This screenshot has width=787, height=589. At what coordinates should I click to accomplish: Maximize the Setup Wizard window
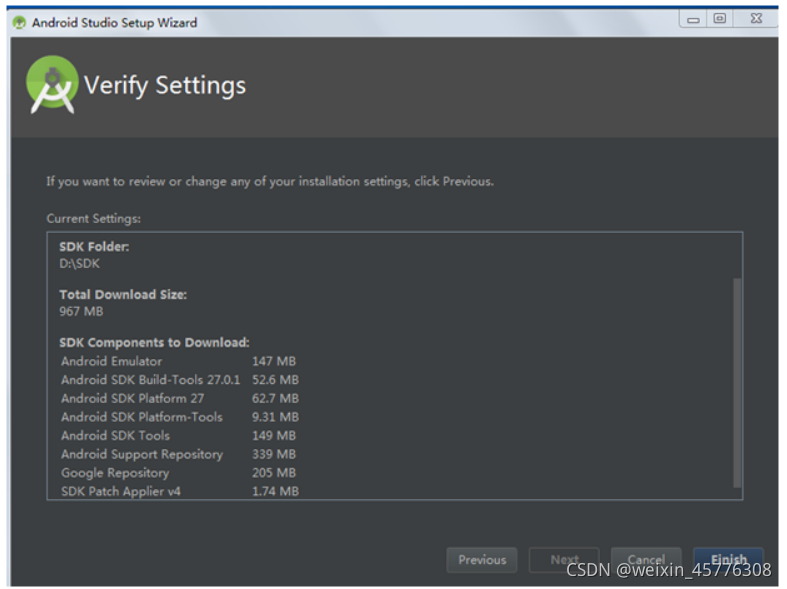pos(720,19)
